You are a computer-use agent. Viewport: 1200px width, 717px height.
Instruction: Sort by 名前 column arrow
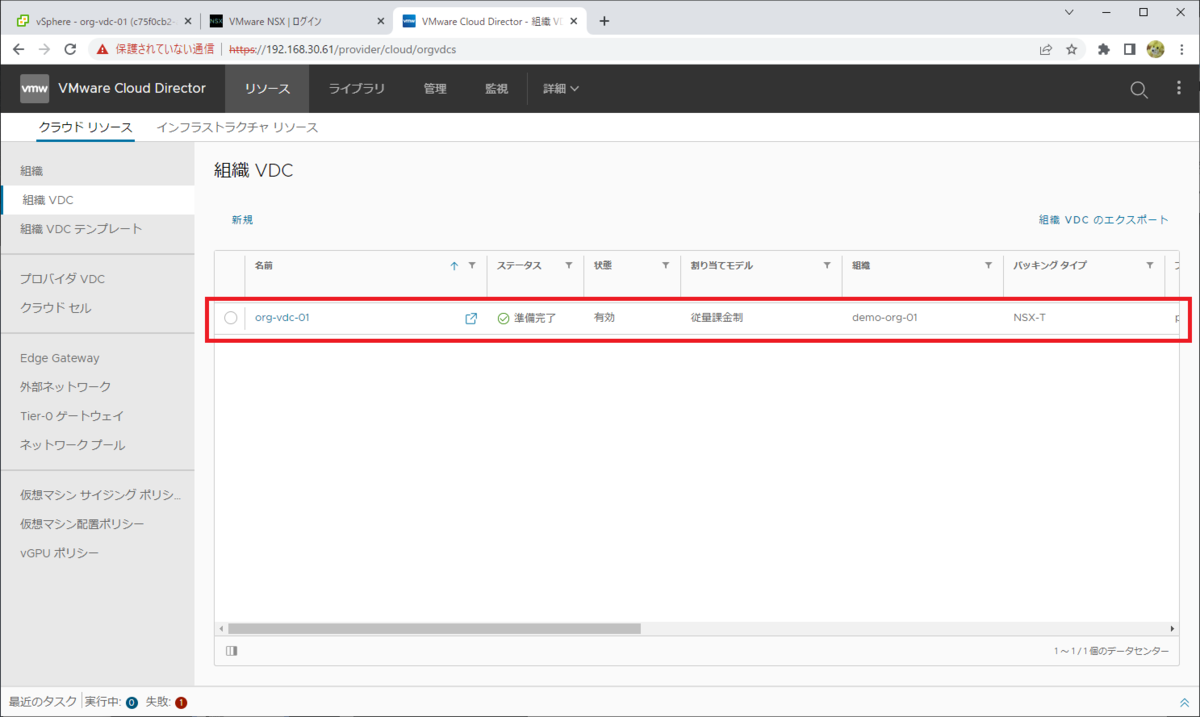click(454, 266)
